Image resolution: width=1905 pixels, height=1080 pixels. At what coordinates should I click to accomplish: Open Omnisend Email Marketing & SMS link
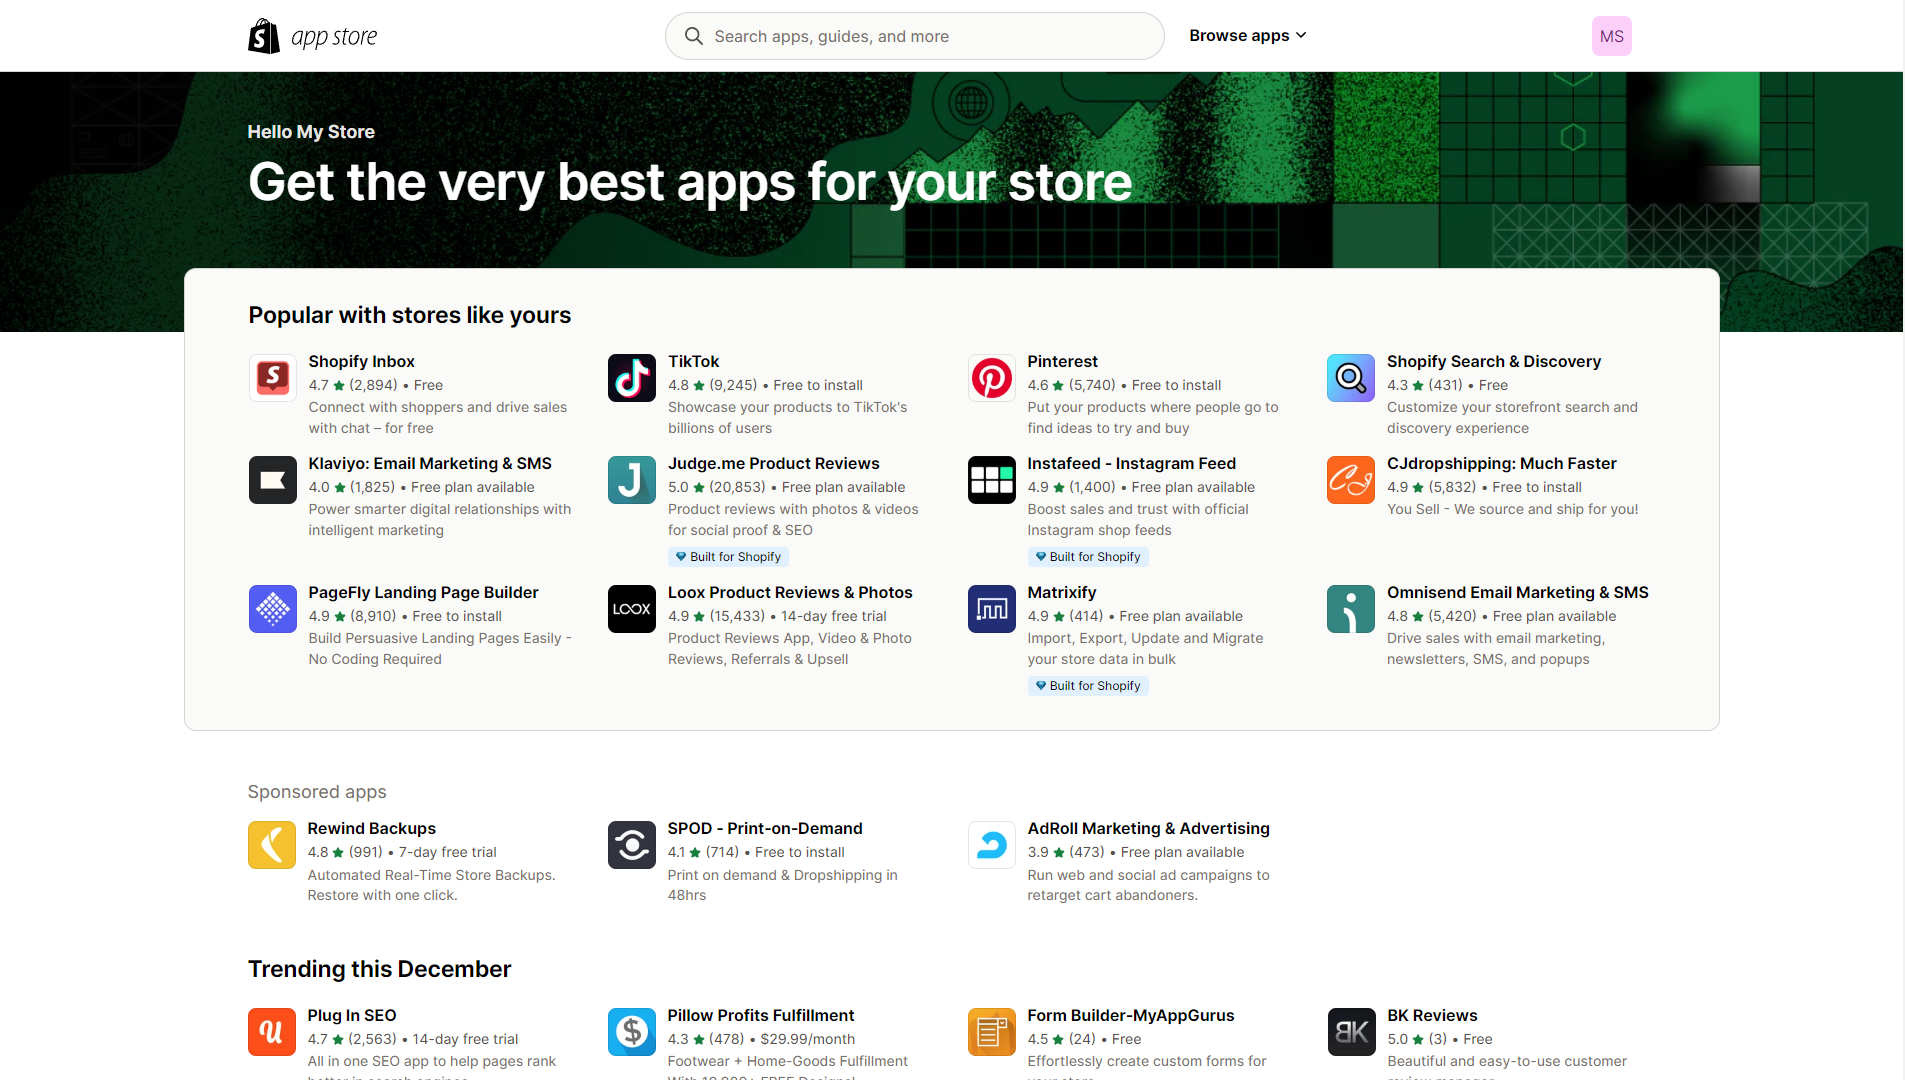(x=1518, y=592)
